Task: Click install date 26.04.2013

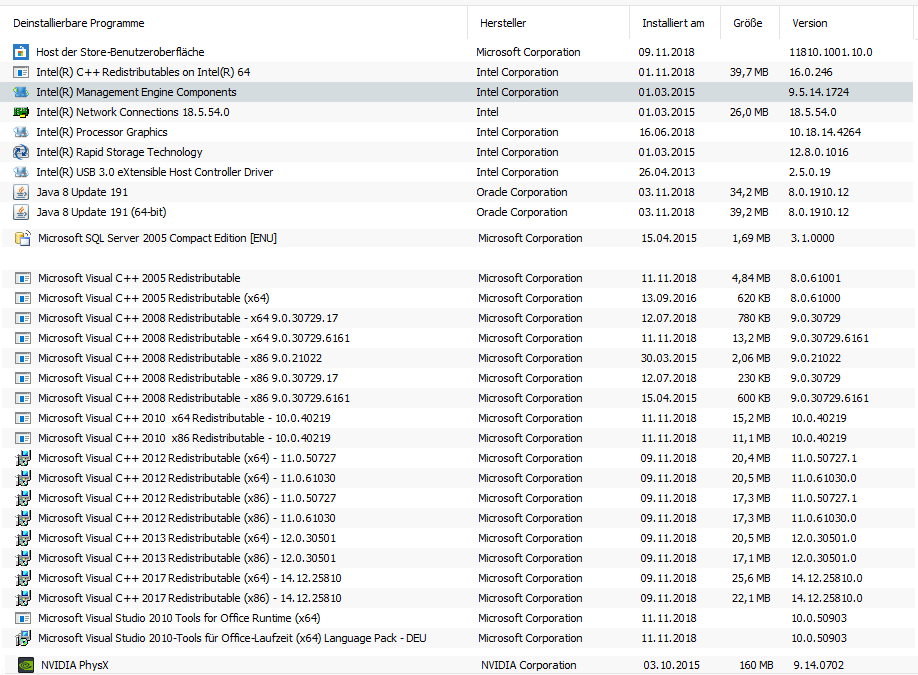Action: [666, 172]
